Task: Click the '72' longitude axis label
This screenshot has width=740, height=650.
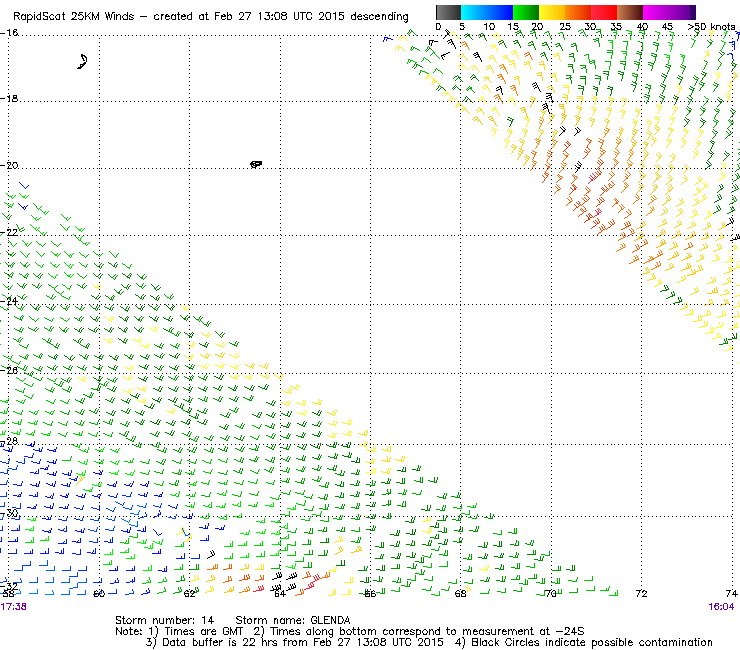Action: pos(641,593)
